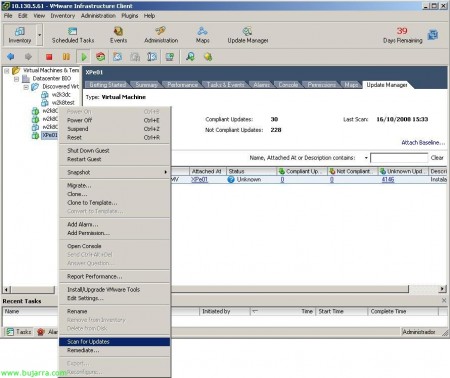
Task: Open the XPe01 Attached At link
Action: point(199,179)
